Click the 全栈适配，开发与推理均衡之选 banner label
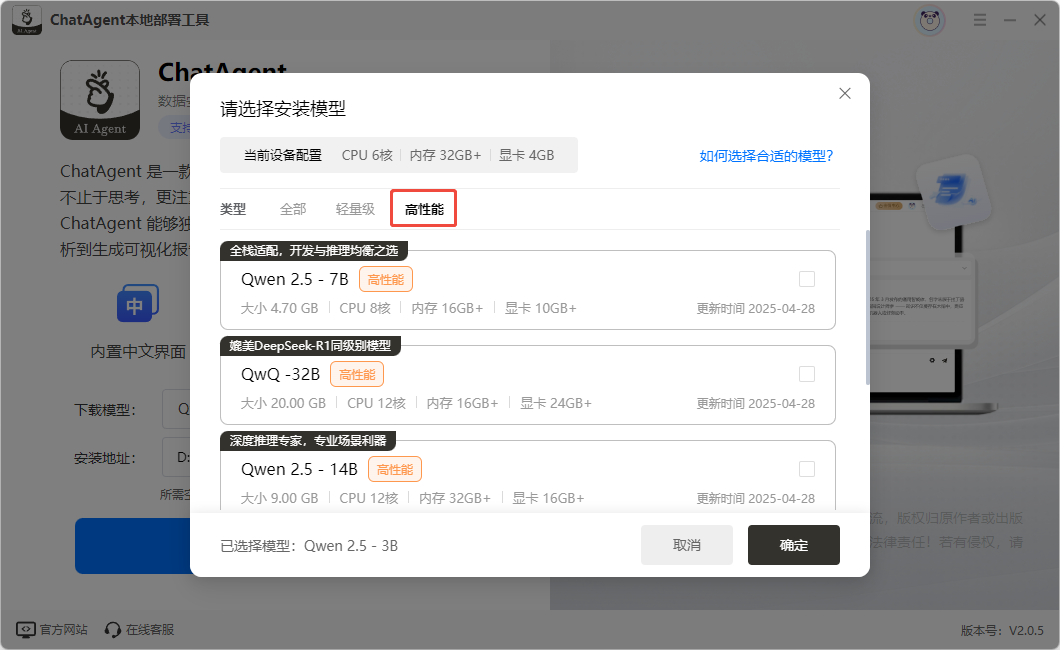The height and width of the screenshot is (650, 1060). coord(314,251)
